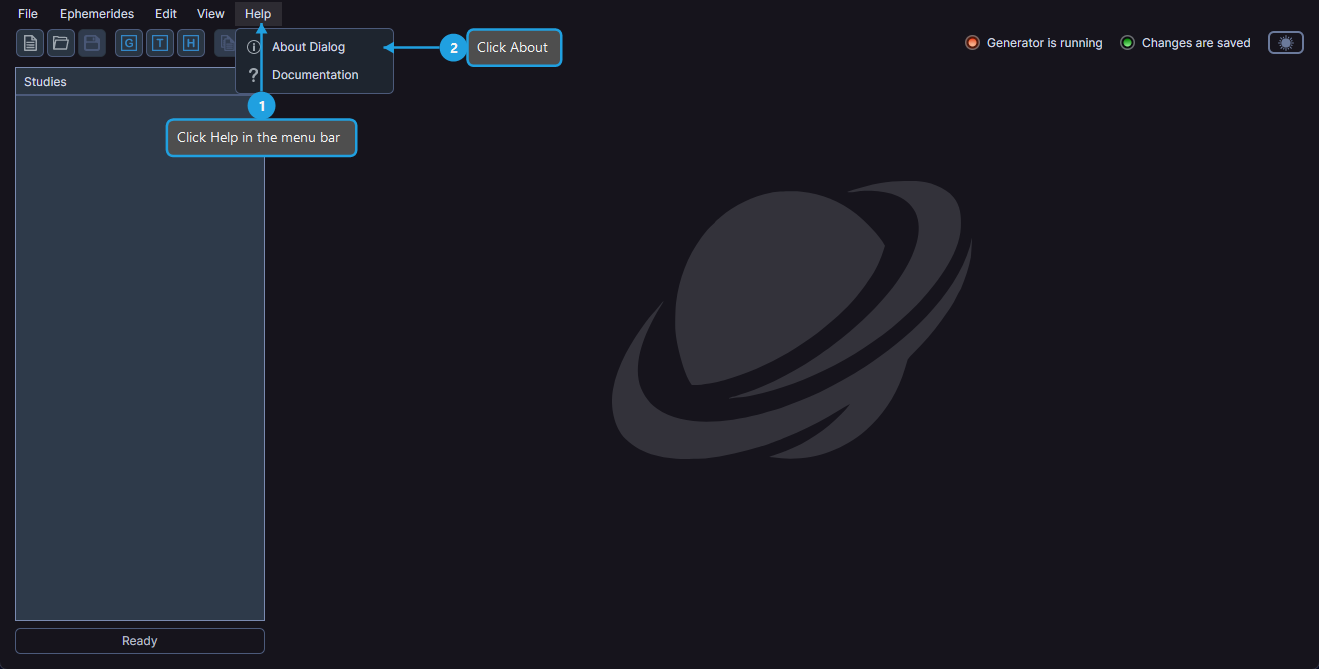Image resolution: width=1319 pixels, height=669 pixels.
Task: Click the Ready status button
Action: pos(140,641)
